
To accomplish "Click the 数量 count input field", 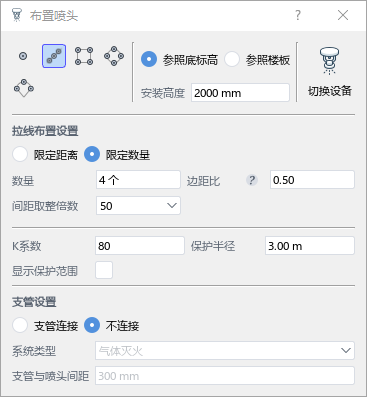I will tap(138, 180).
